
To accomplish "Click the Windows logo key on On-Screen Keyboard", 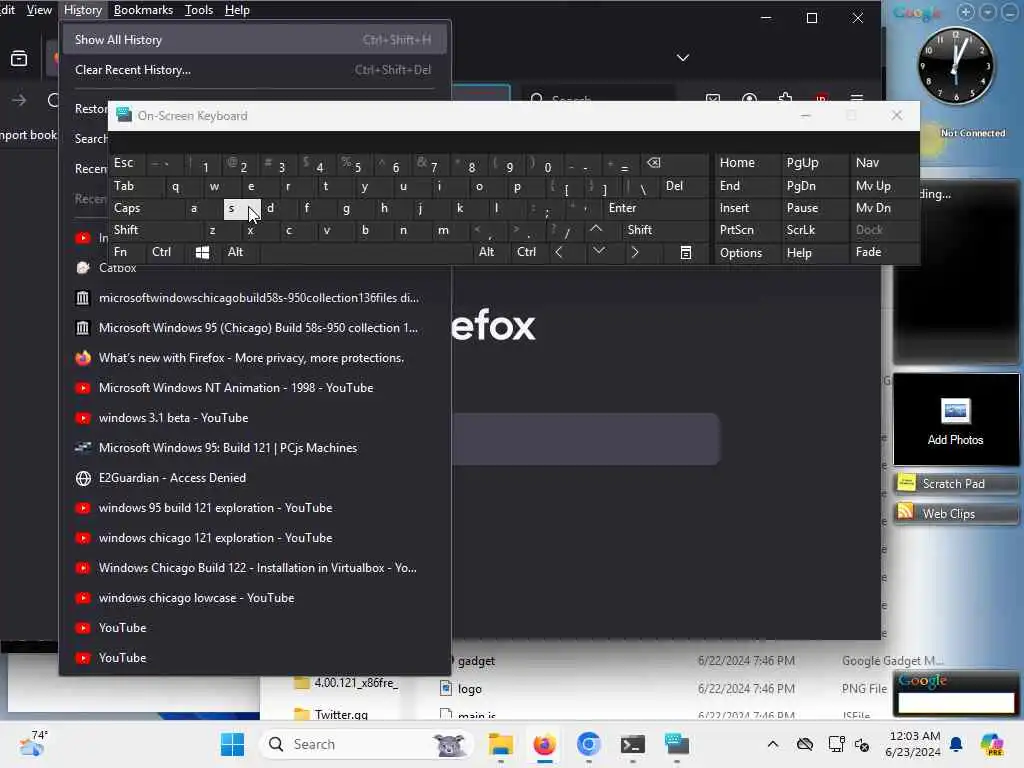I will point(202,252).
